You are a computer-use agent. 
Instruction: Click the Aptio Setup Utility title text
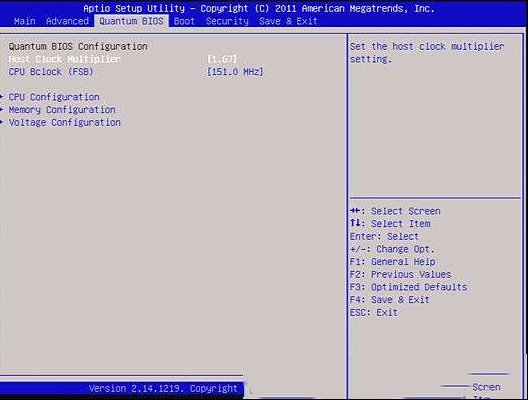point(259,8)
